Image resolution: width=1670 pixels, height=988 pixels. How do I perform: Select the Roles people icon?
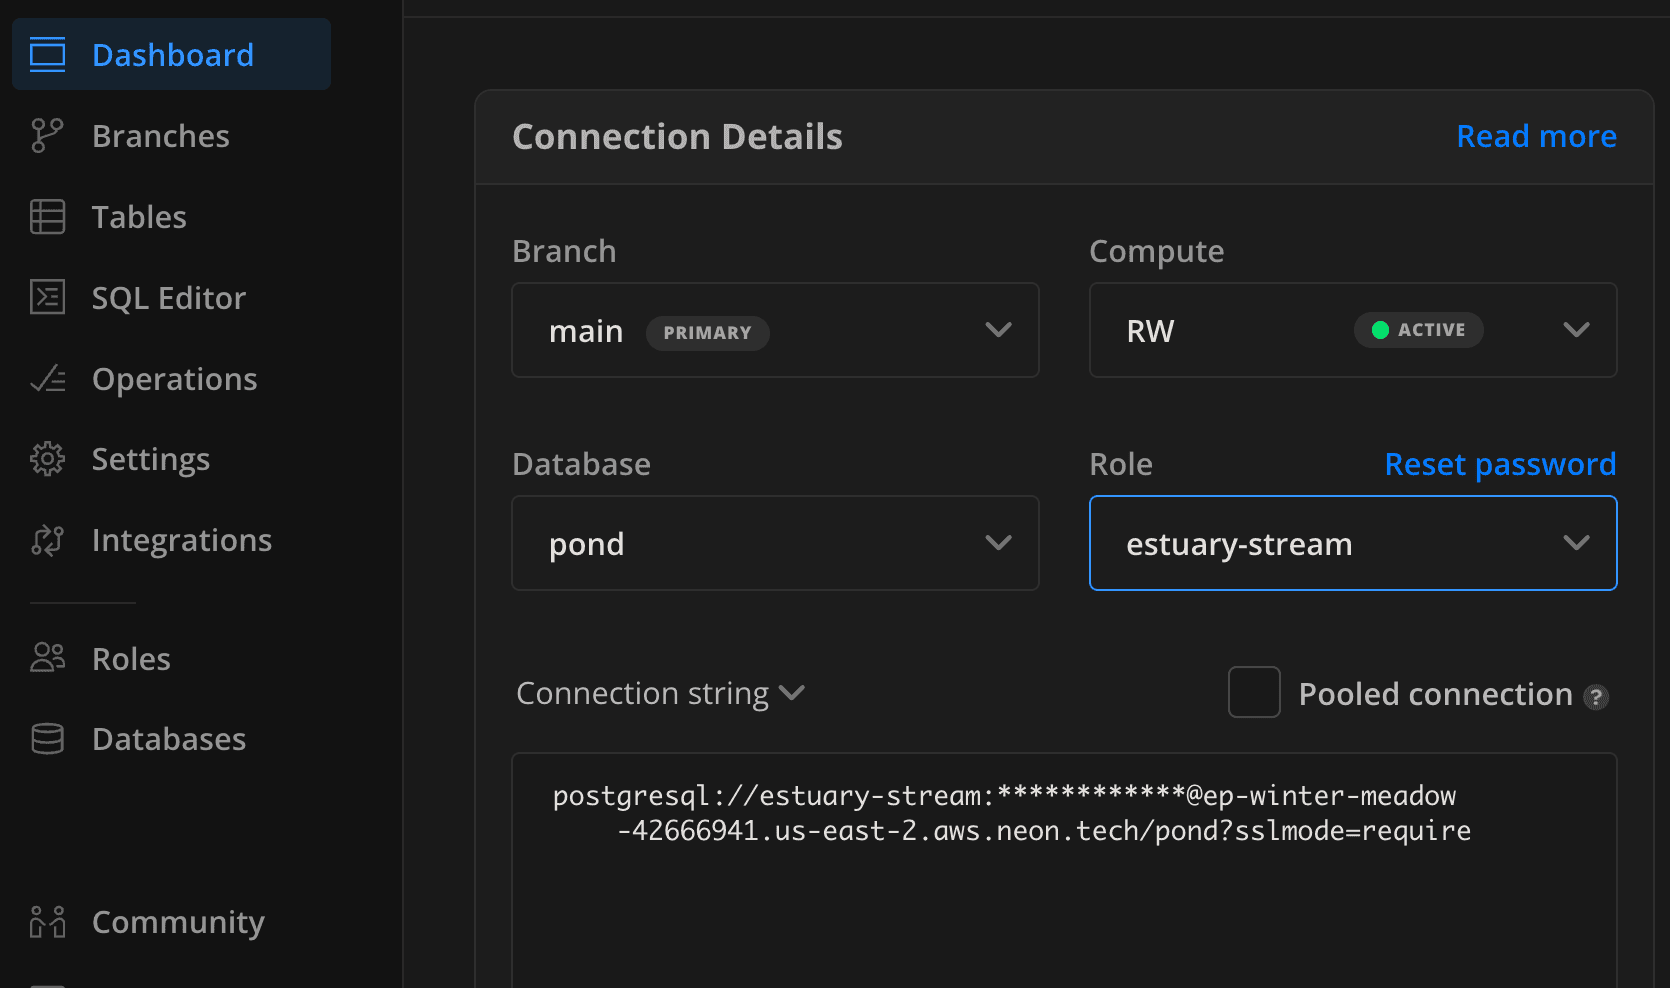pos(46,657)
